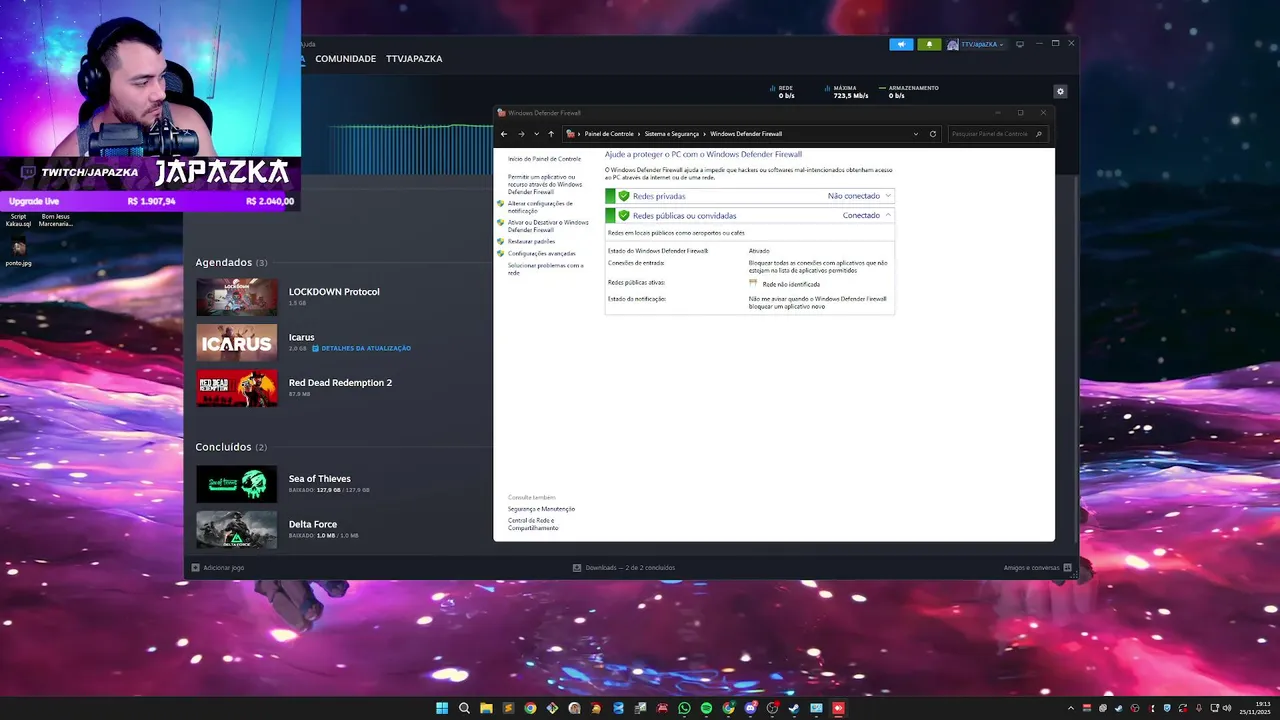Show hidden system tray icons chevron
This screenshot has height=720, width=1280.
[1071, 708]
